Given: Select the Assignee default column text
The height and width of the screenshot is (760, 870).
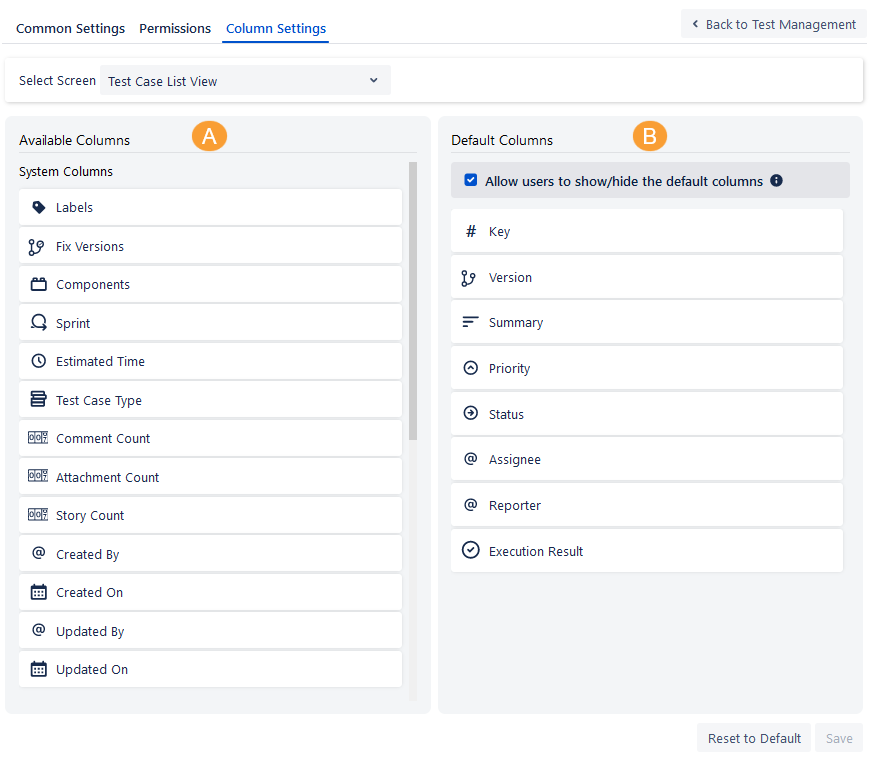Looking at the screenshot, I should [514, 460].
